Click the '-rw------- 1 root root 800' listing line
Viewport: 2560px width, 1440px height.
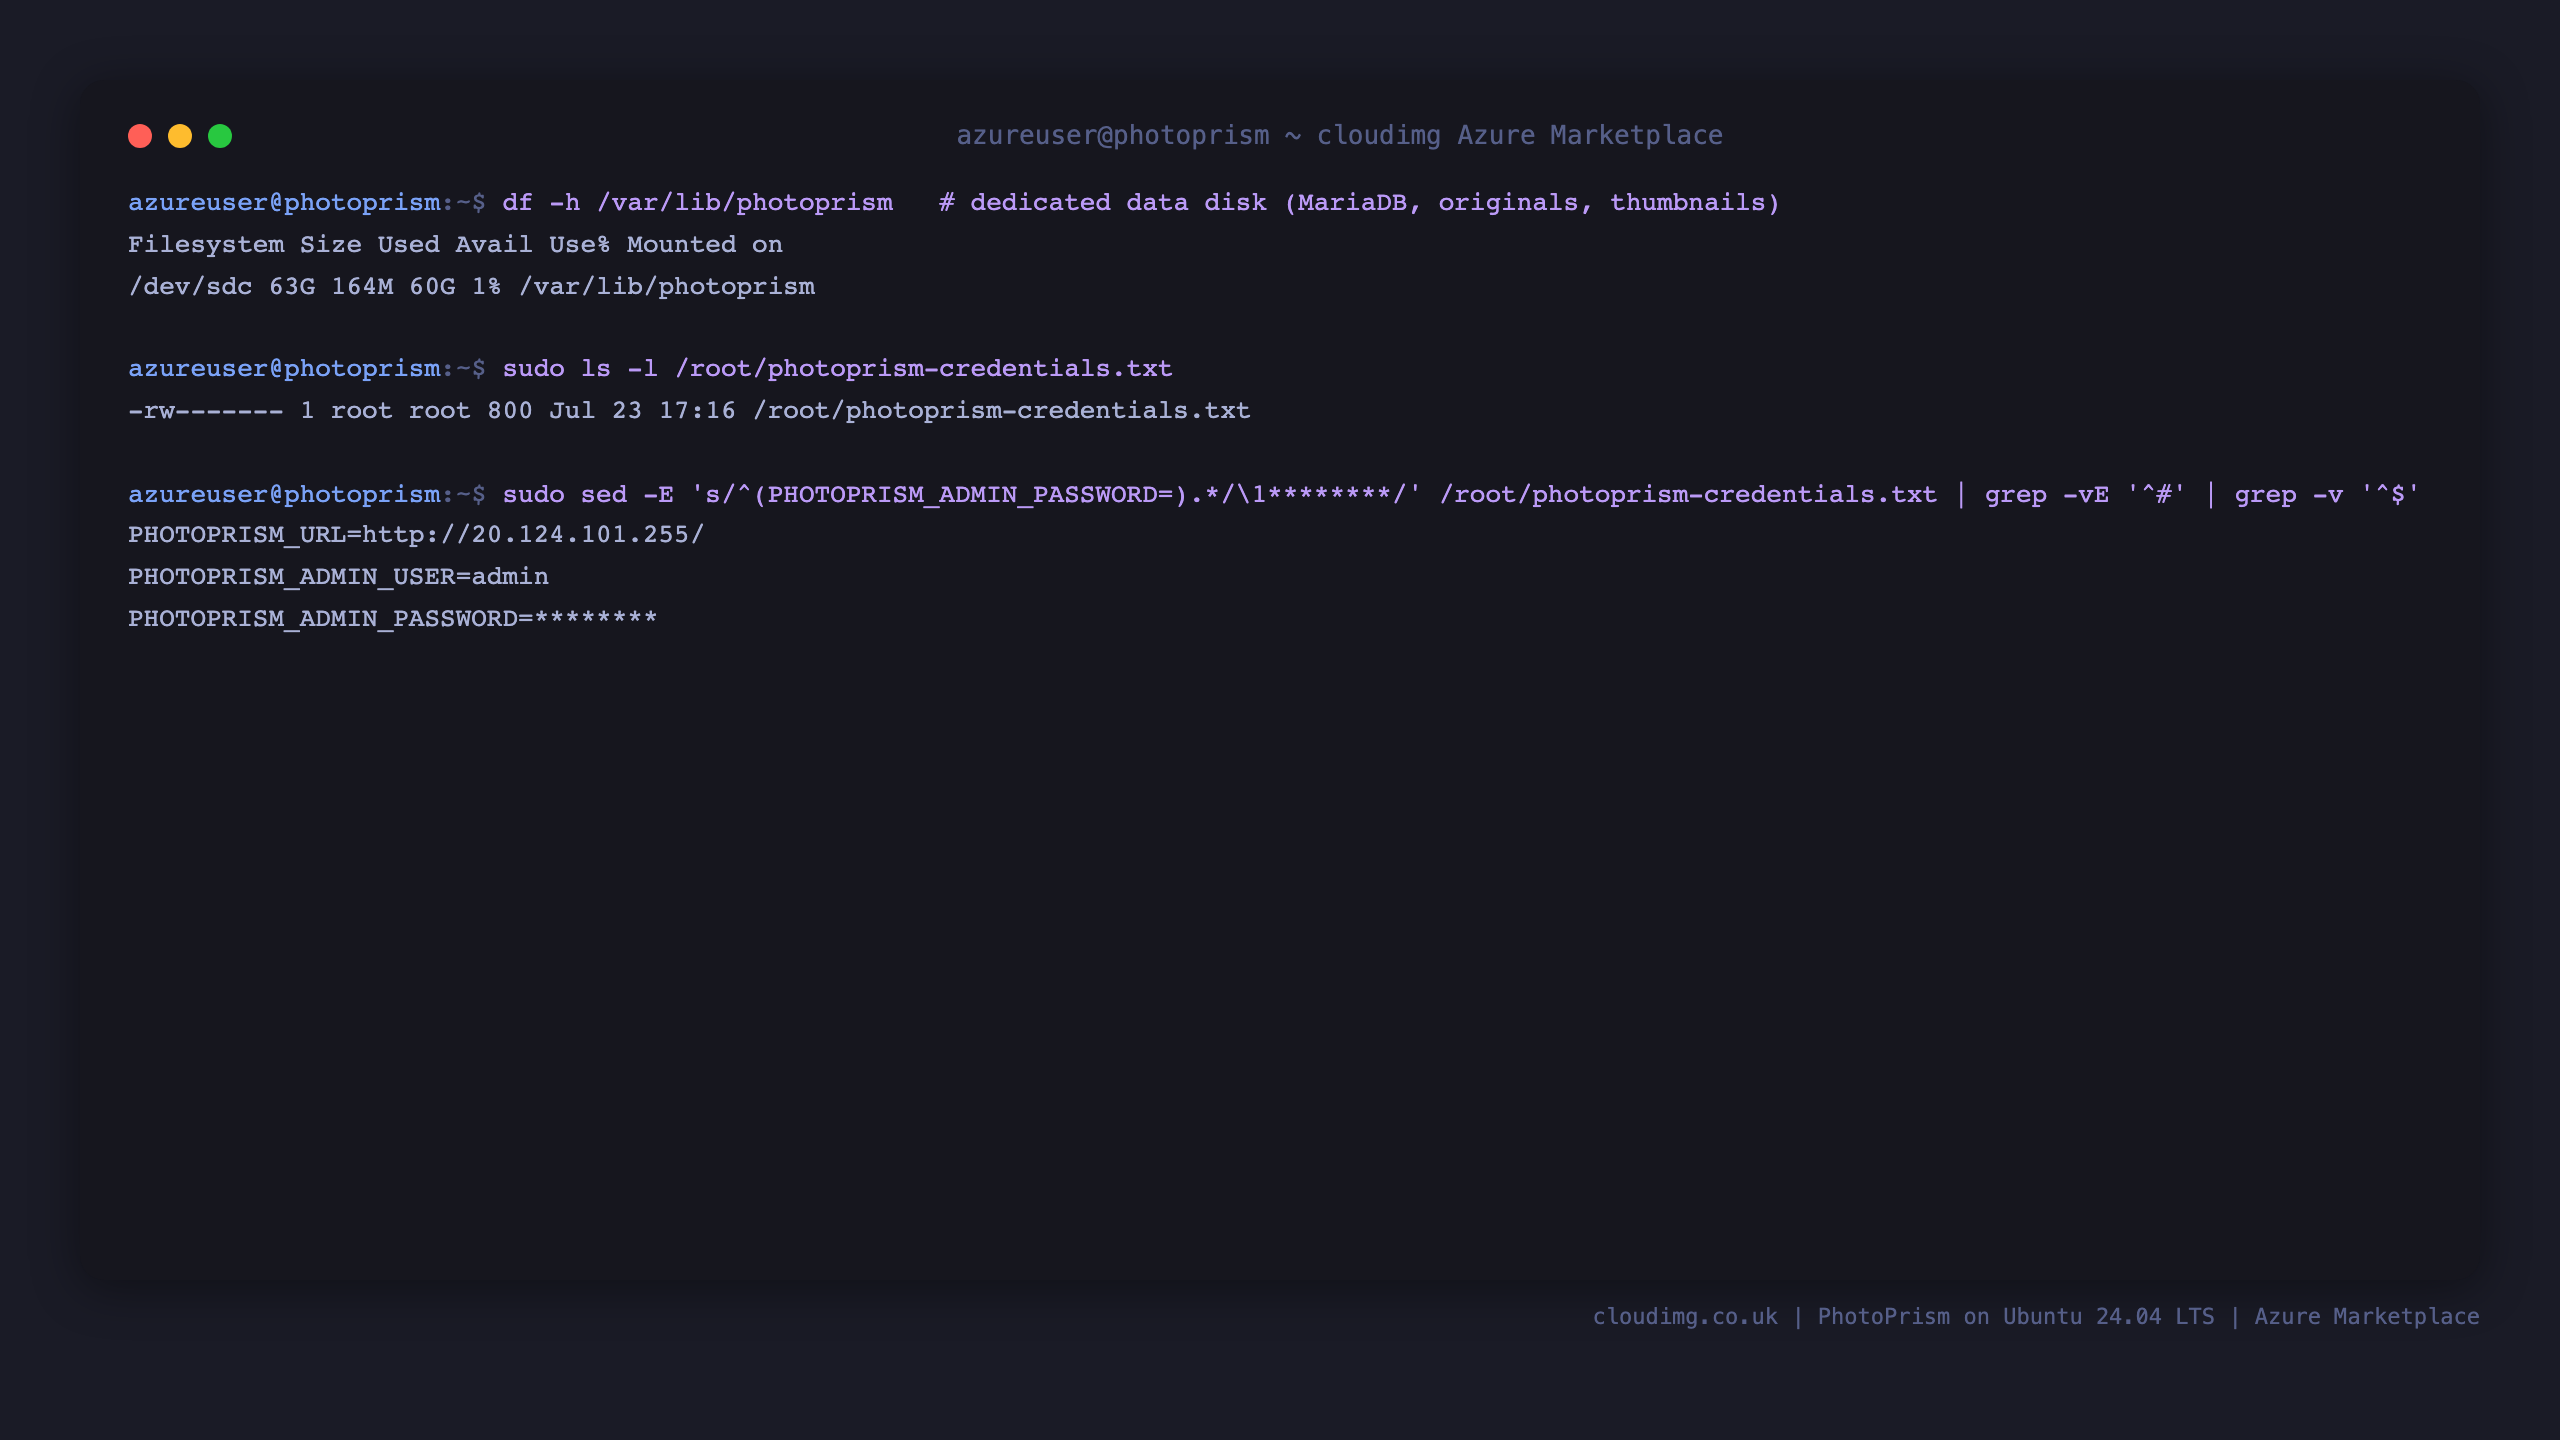point(689,411)
